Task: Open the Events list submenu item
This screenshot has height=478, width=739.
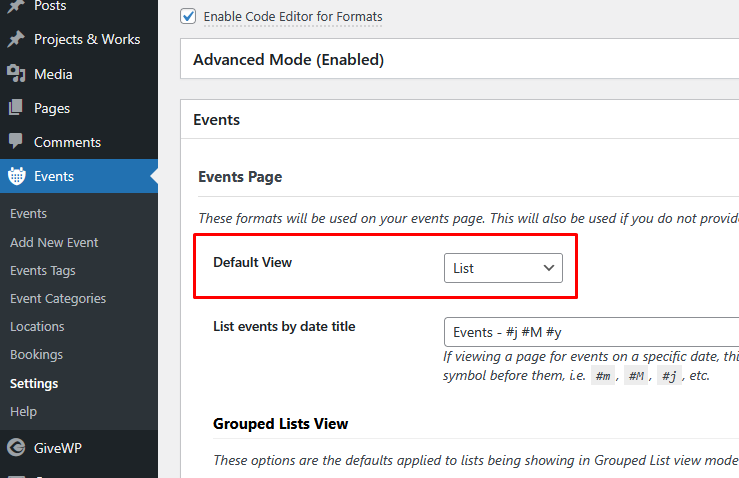Action: 28,213
